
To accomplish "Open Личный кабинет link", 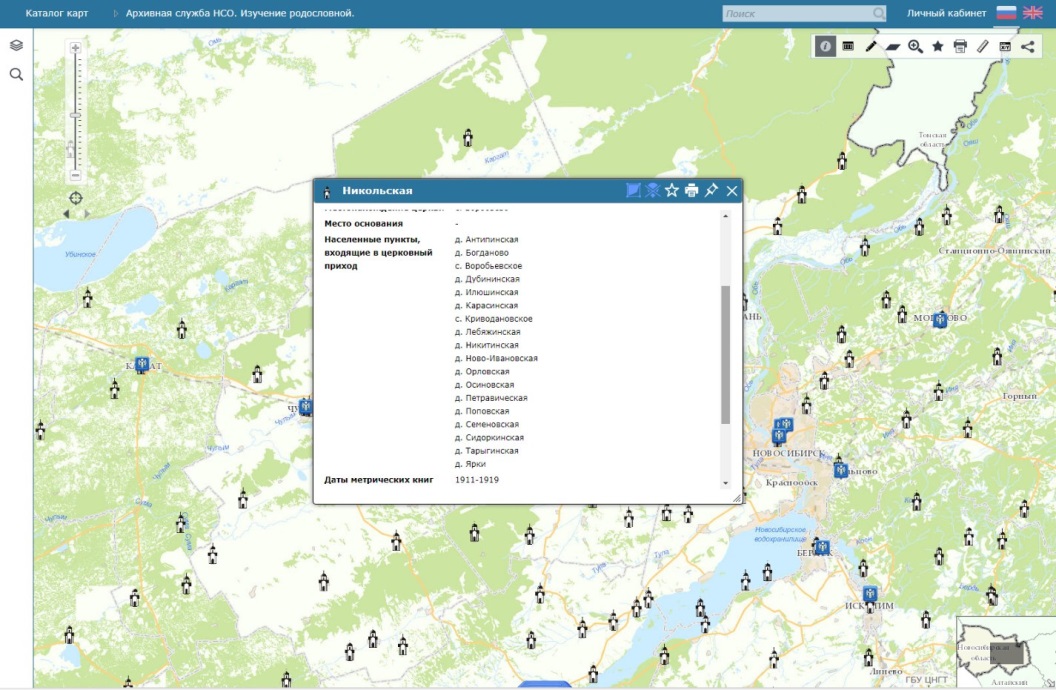I will pyautogui.click(x=946, y=13).
